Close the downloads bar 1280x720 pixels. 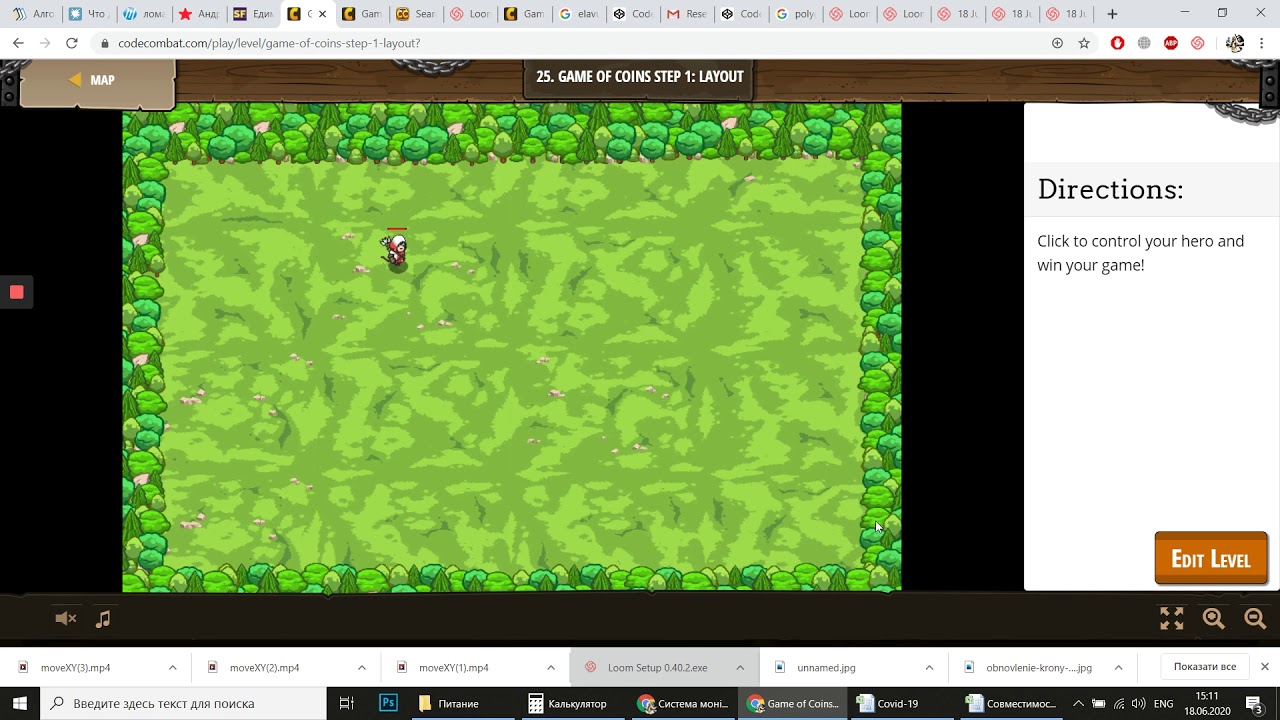click(x=1264, y=667)
